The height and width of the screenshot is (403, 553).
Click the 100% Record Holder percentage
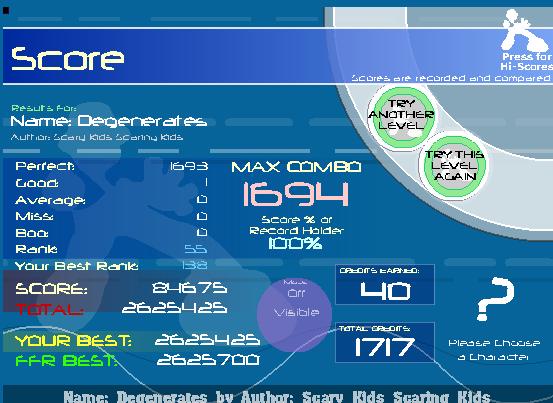pos(295,244)
